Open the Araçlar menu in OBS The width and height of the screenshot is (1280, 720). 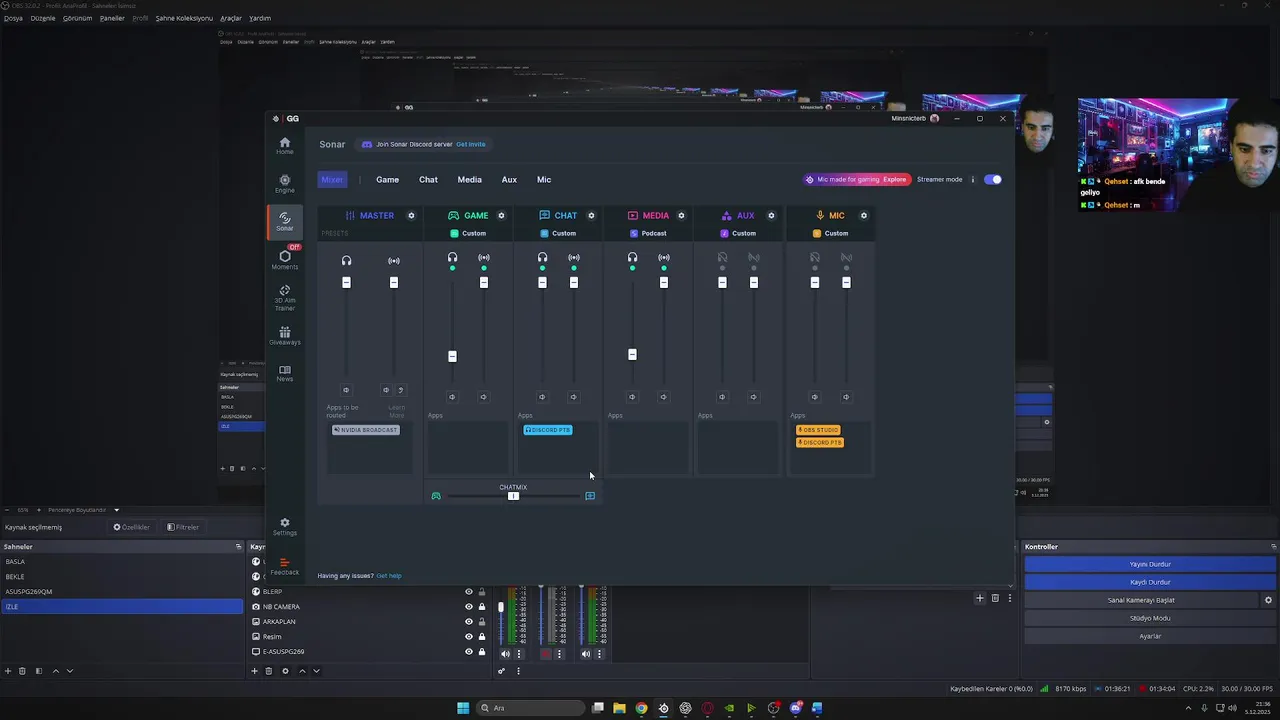(231, 18)
